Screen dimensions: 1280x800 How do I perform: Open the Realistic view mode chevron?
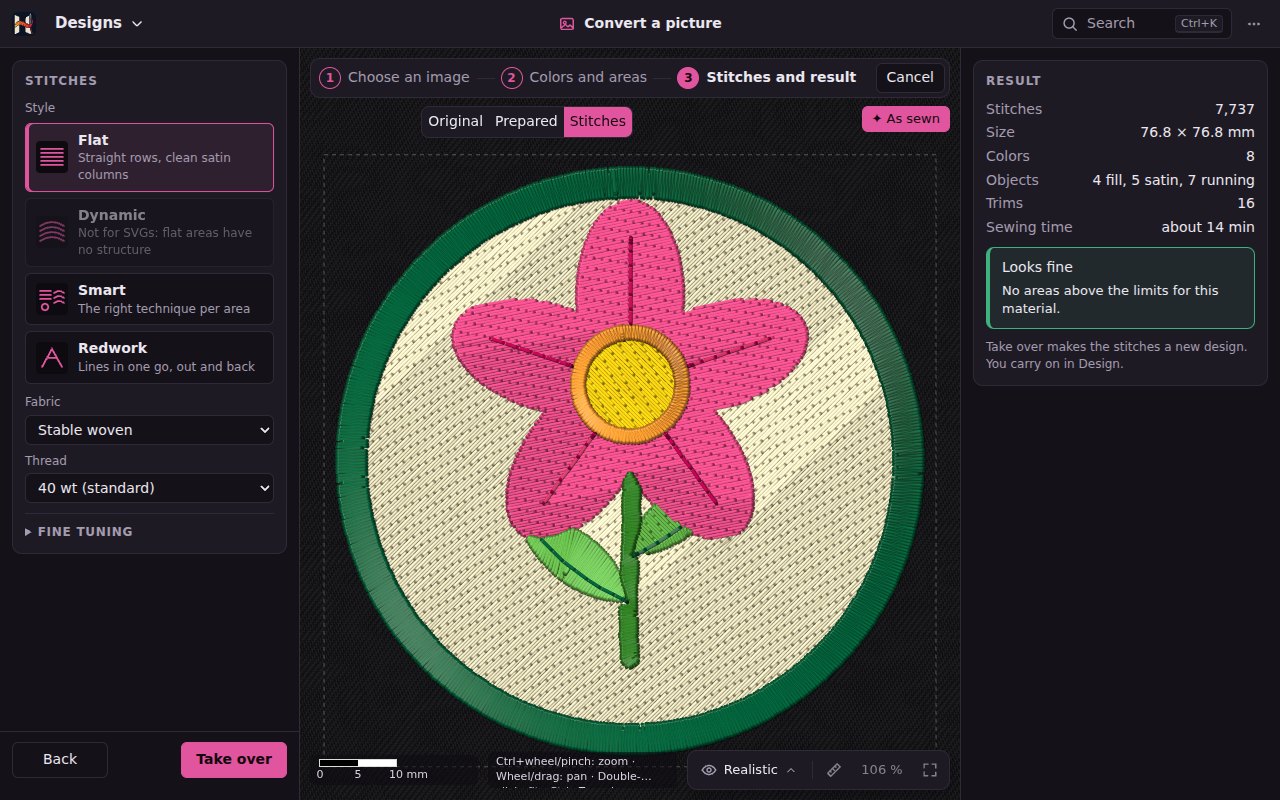[x=791, y=770]
